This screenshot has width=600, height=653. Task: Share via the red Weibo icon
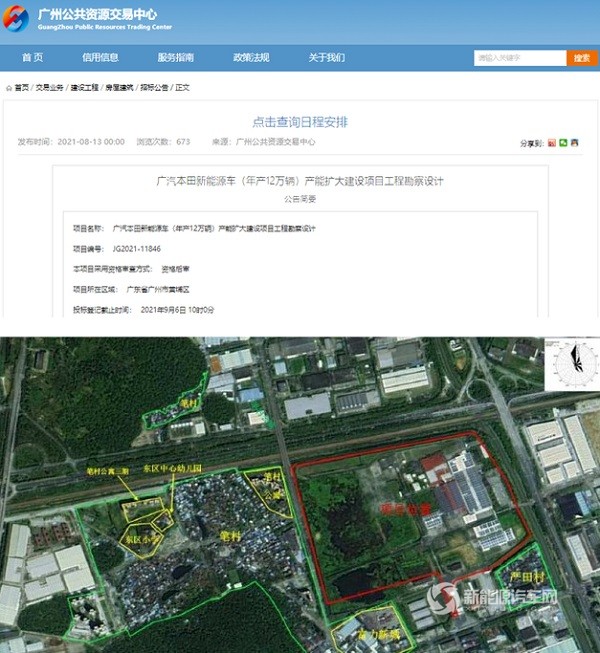coord(552,143)
